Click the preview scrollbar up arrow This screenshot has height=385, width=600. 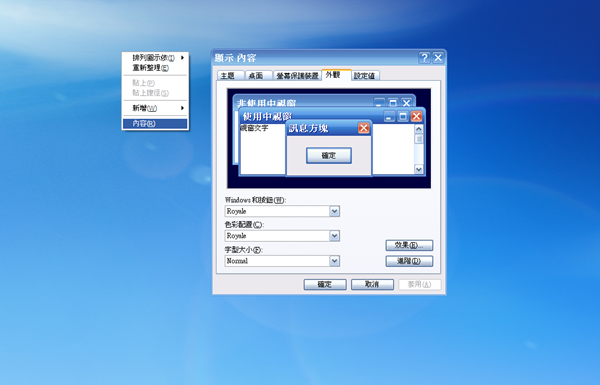(x=419, y=129)
